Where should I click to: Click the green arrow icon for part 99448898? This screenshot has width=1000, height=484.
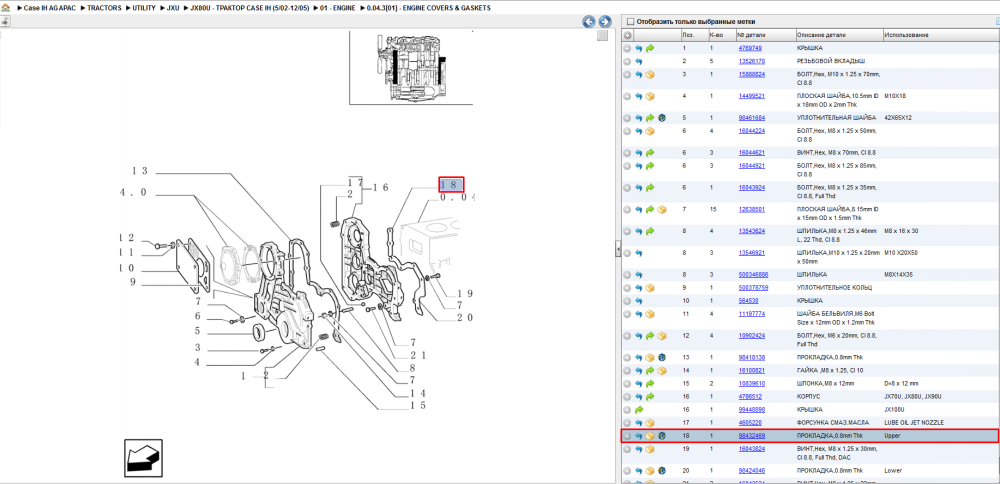(638, 409)
